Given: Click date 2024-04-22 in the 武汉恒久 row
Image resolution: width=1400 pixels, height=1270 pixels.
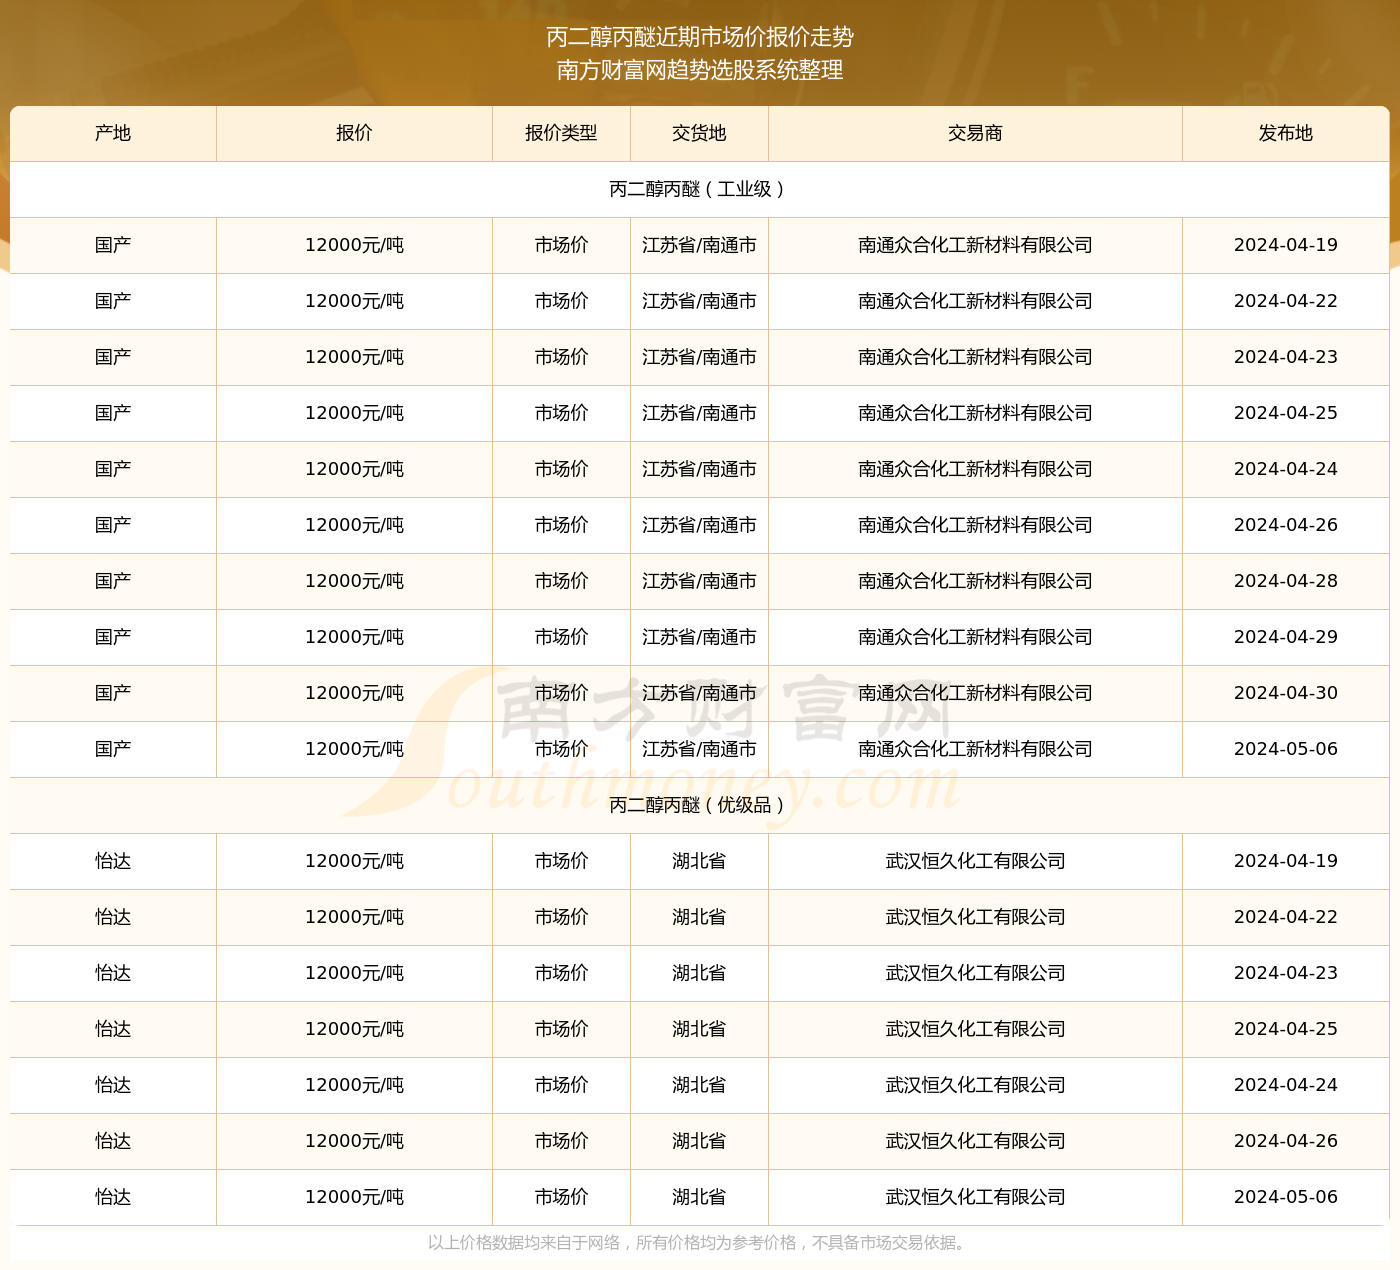Looking at the screenshot, I should pyautogui.click(x=1285, y=917).
